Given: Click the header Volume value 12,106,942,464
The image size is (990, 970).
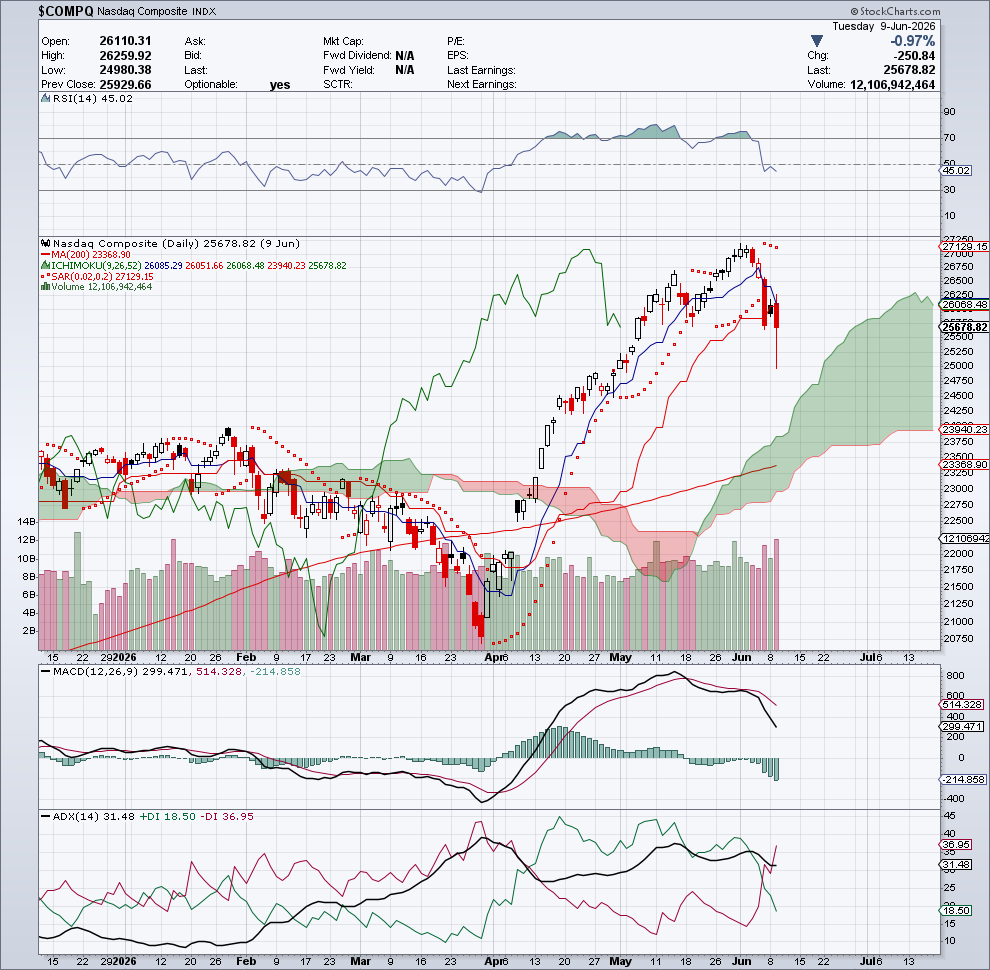Looking at the screenshot, I should (x=892, y=85).
